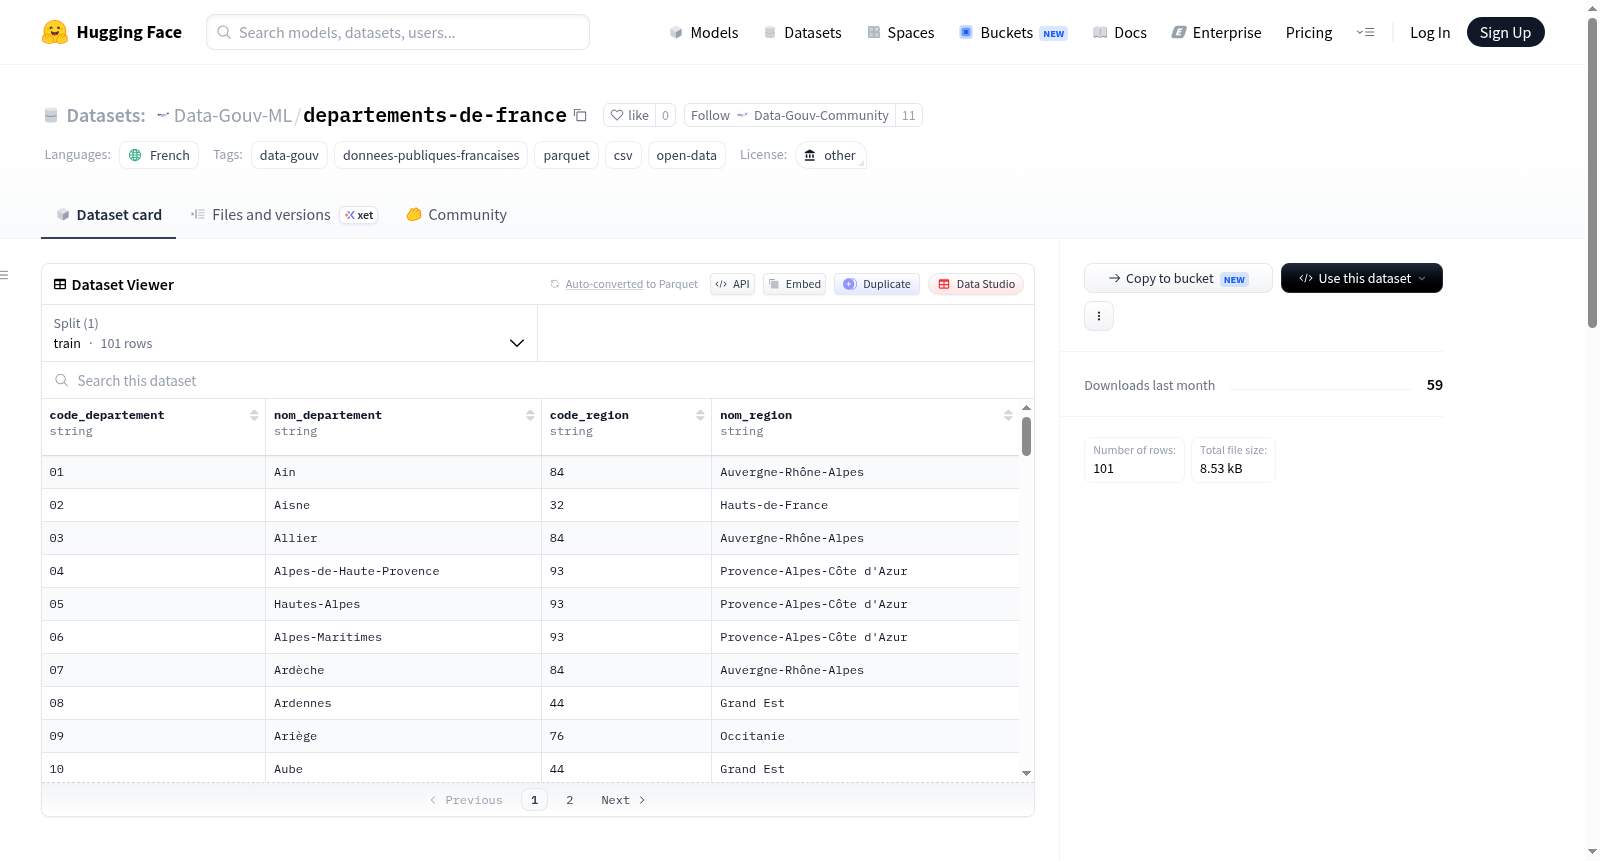Focus the top search models field
This screenshot has height=861, width=1600.
[398, 32]
